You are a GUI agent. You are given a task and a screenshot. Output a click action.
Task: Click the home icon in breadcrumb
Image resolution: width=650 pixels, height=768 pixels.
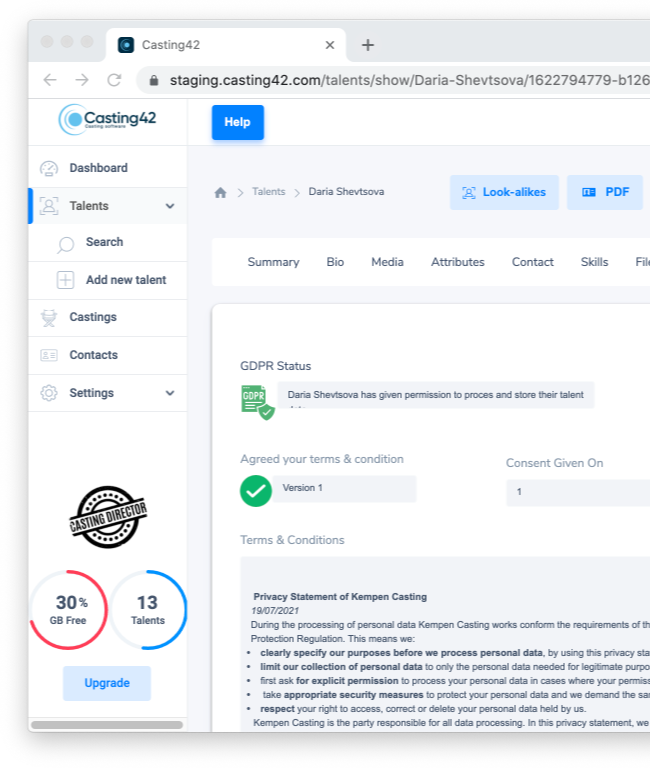tap(220, 192)
